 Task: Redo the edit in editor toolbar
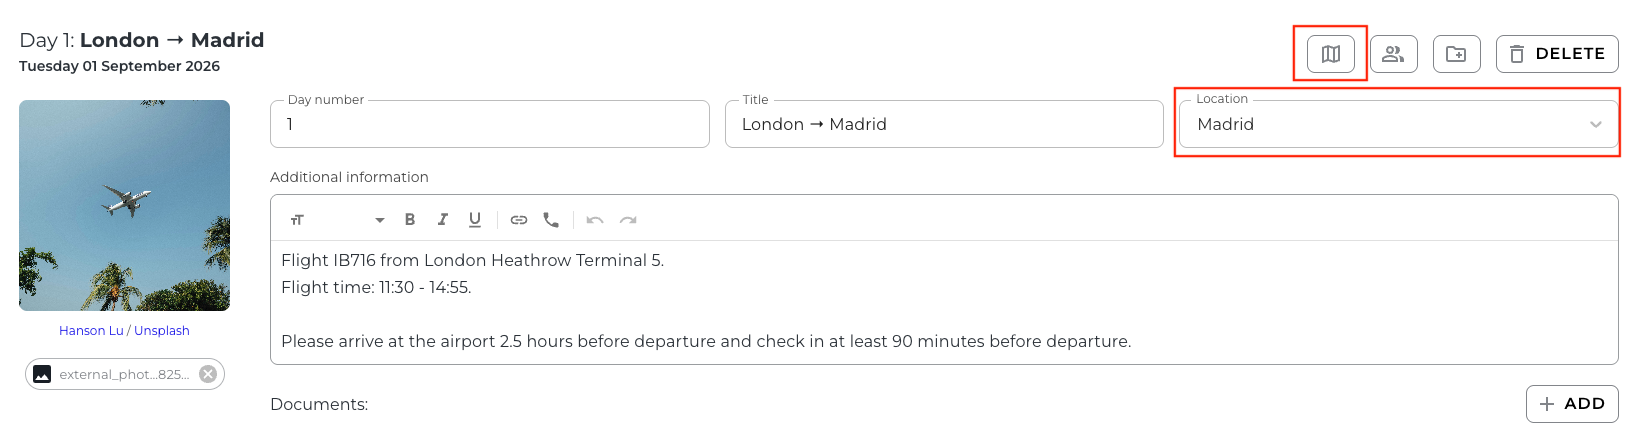(x=628, y=220)
